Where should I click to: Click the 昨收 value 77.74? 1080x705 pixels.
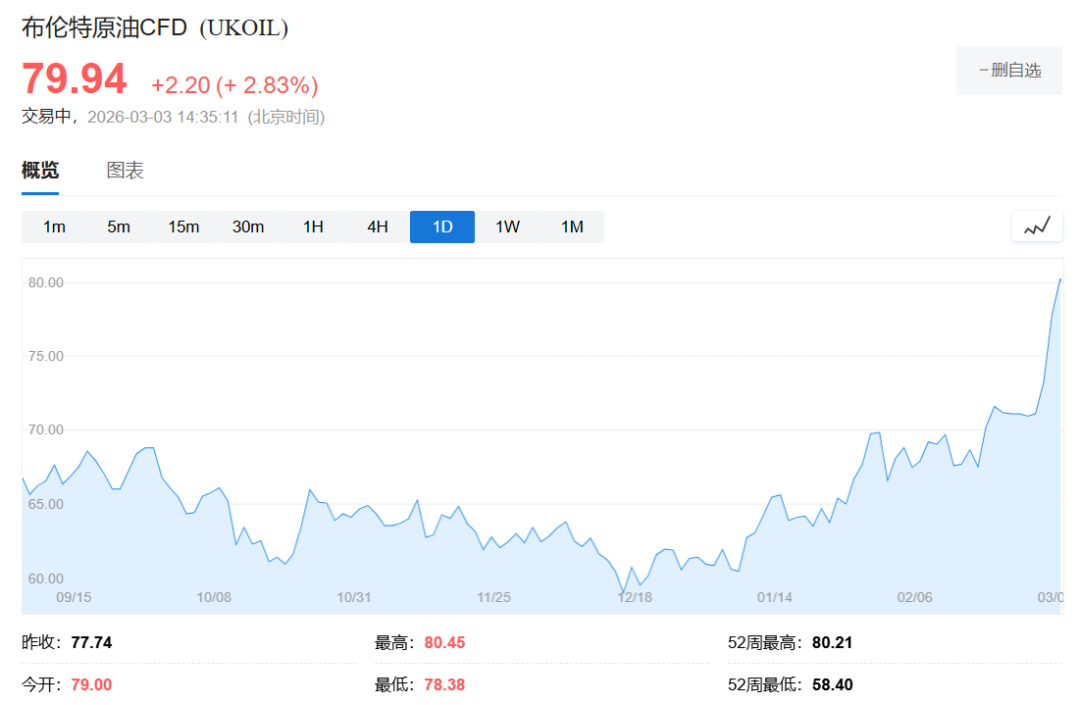coord(91,642)
